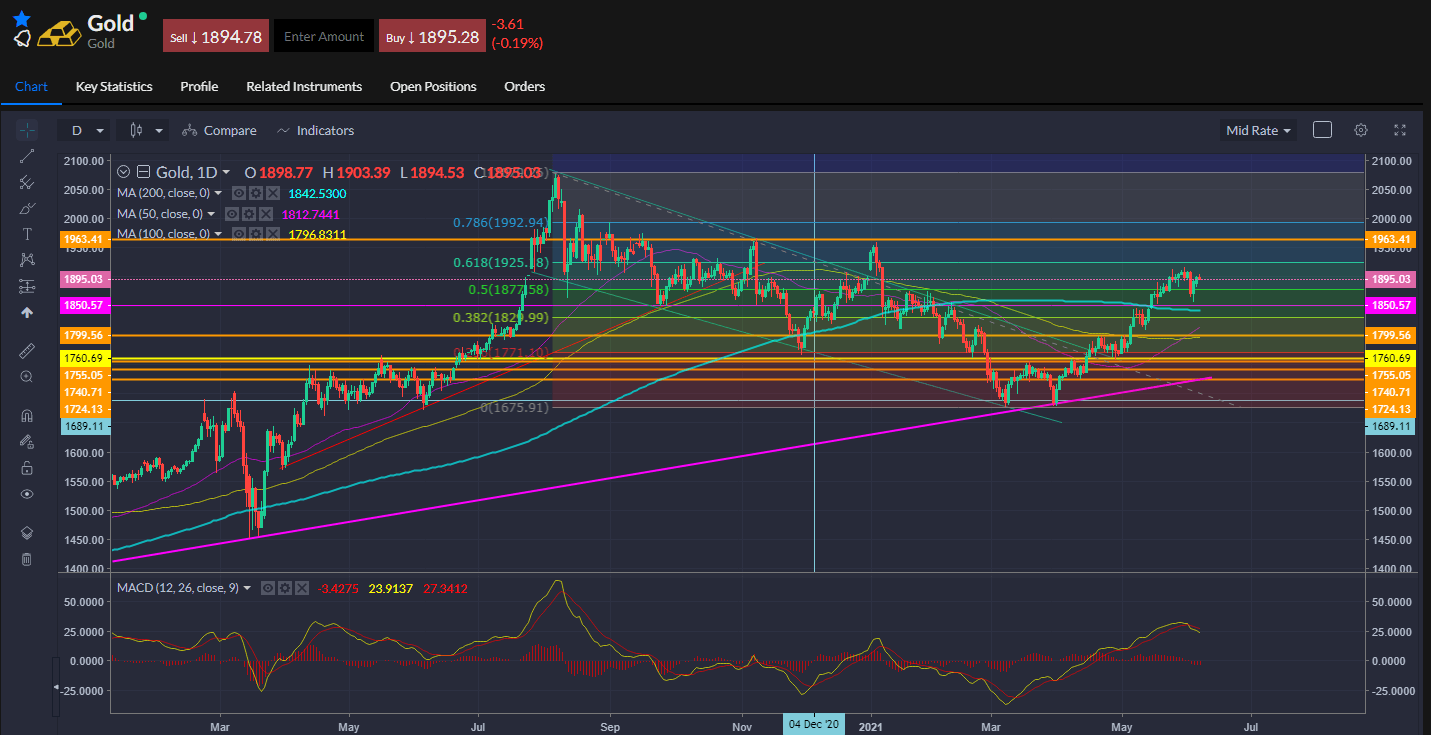This screenshot has height=735, width=1431.
Task: Toggle visibility of MA 100 indicator
Action: [238, 234]
